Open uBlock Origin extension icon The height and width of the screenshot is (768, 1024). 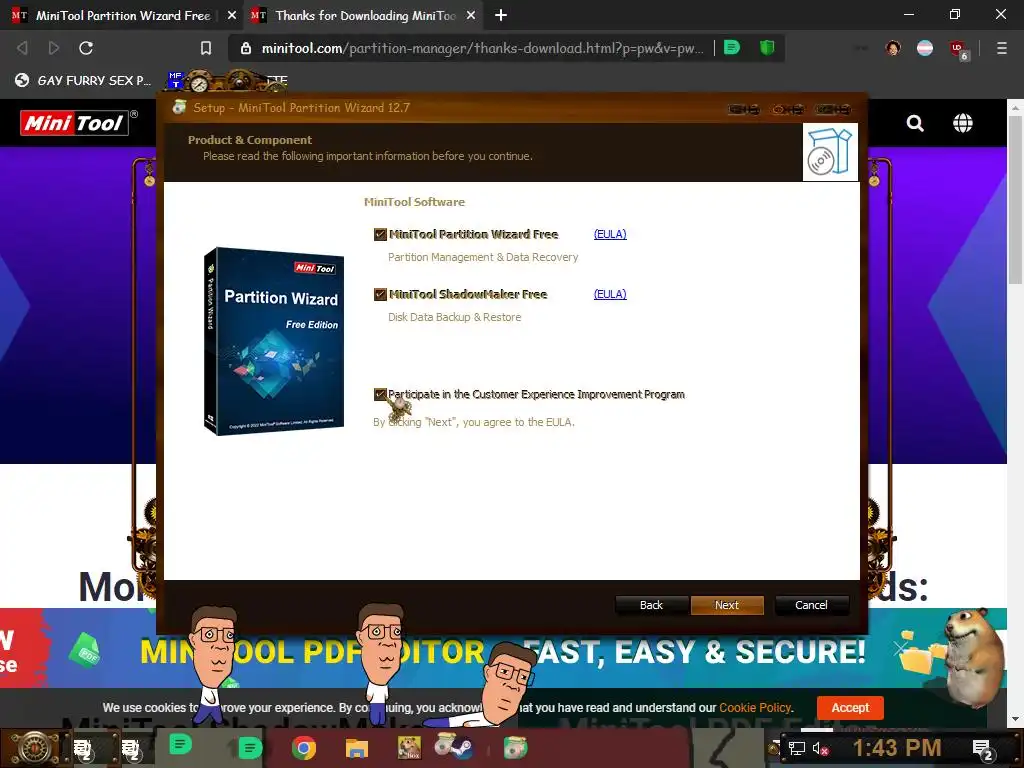(959, 50)
